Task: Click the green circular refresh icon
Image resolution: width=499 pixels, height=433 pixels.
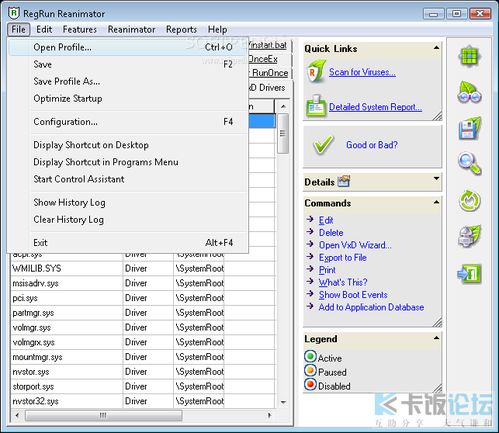Action: click(x=469, y=201)
